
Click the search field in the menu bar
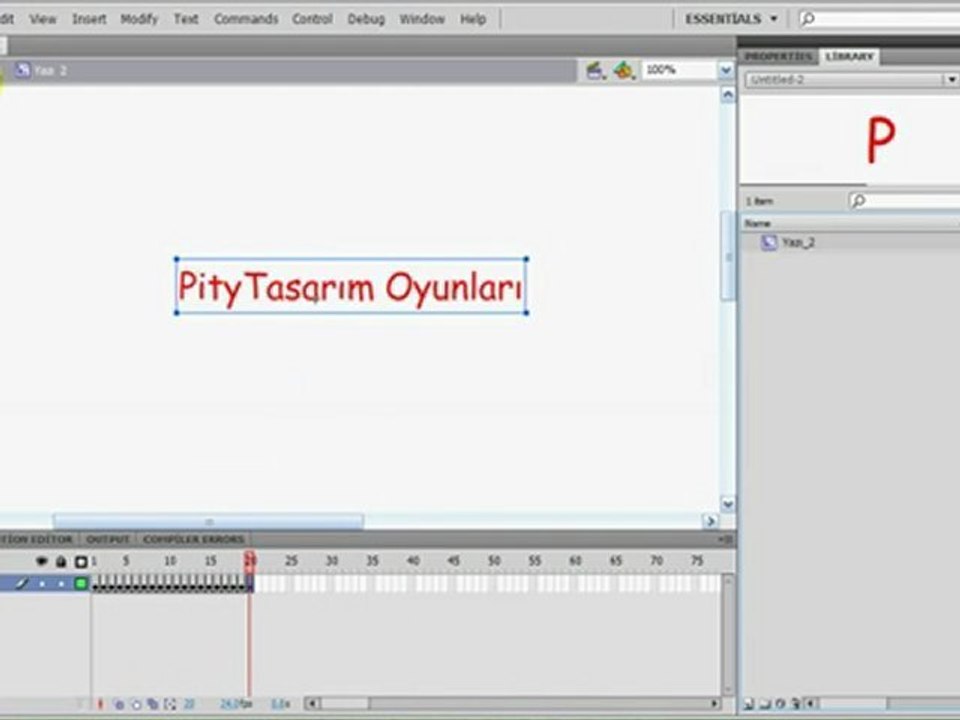(x=879, y=19)
